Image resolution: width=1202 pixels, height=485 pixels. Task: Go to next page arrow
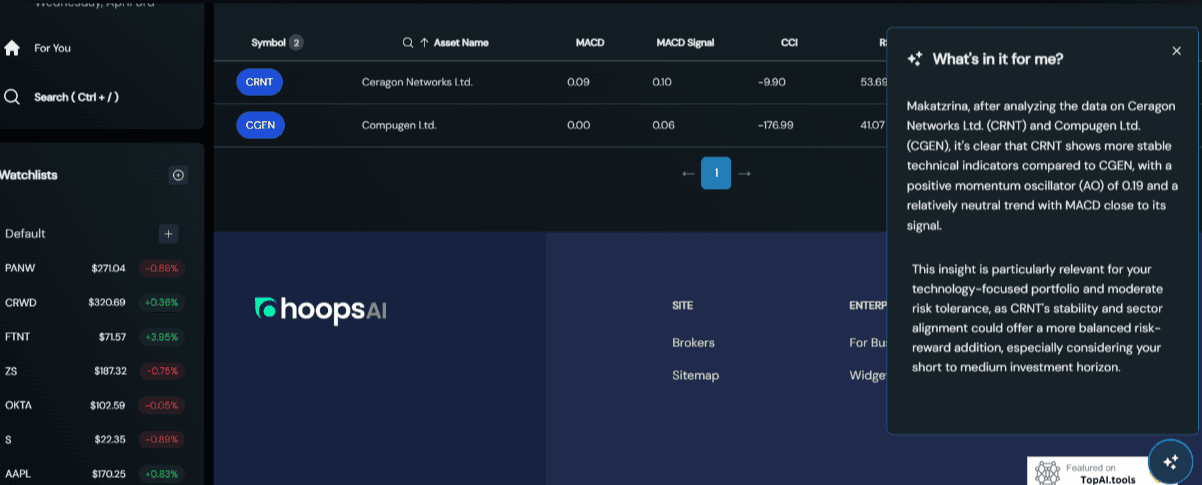coord(743,173)
